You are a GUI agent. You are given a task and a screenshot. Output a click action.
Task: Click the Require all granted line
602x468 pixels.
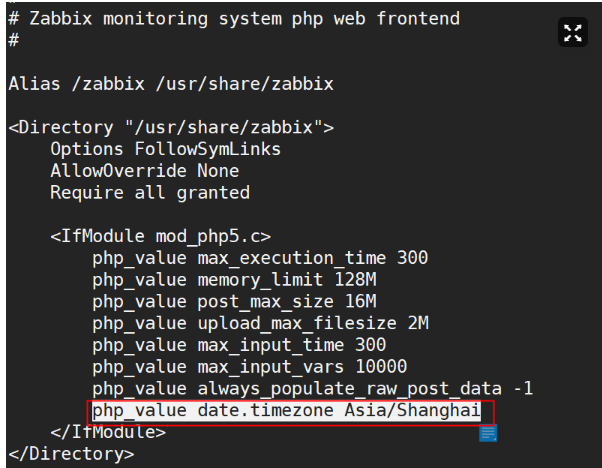150,192
